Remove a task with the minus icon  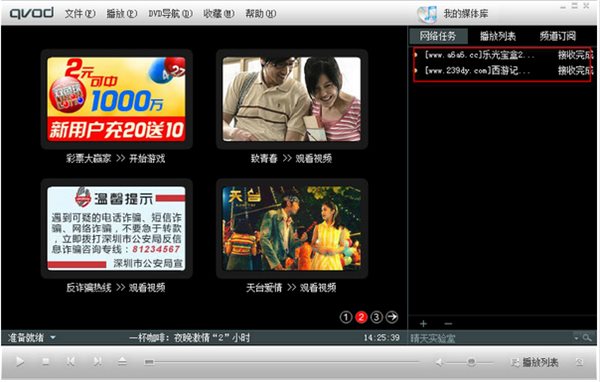pyautogui.click(x=448, y=324)
